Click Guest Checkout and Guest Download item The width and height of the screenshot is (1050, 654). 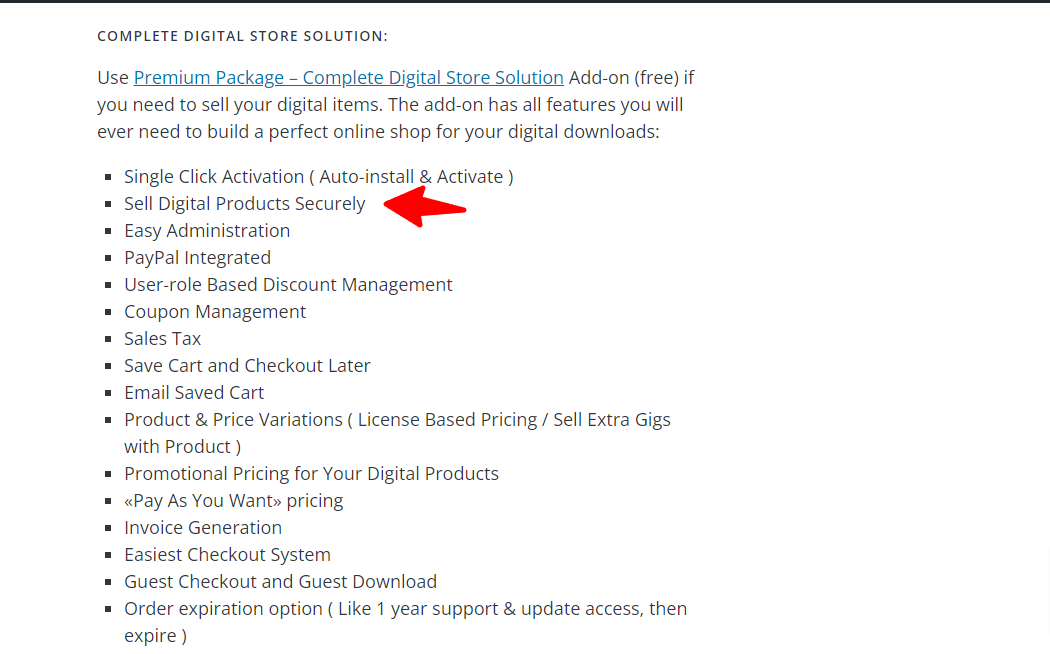281,582
